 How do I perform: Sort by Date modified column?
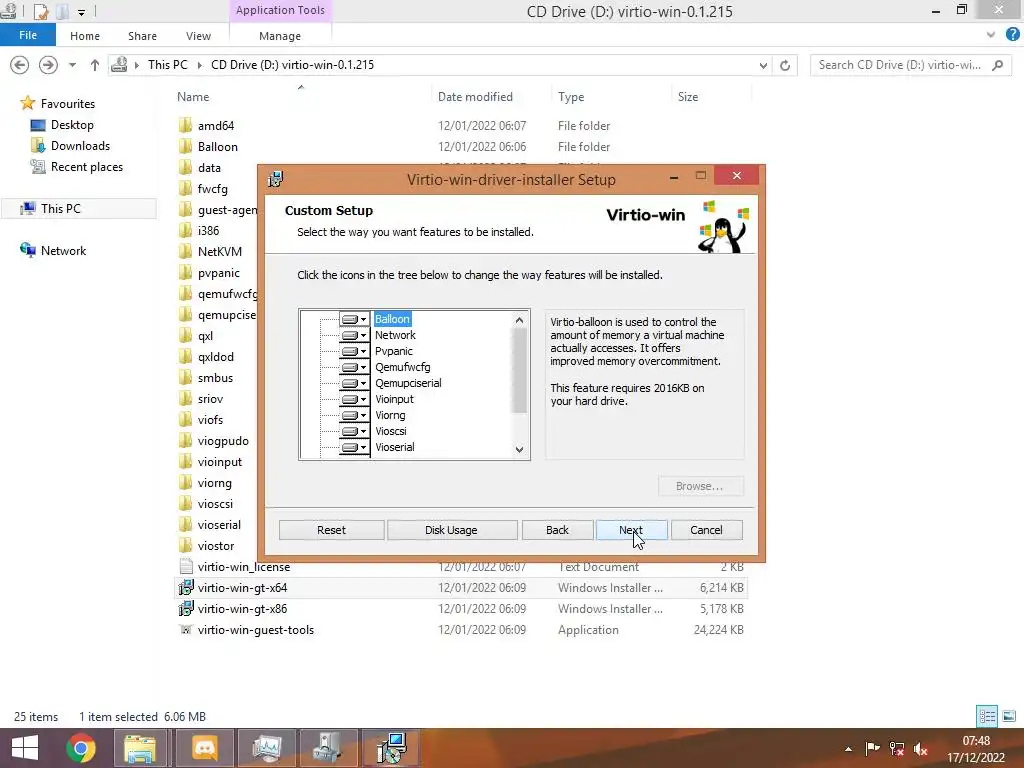tap(475, 97)
